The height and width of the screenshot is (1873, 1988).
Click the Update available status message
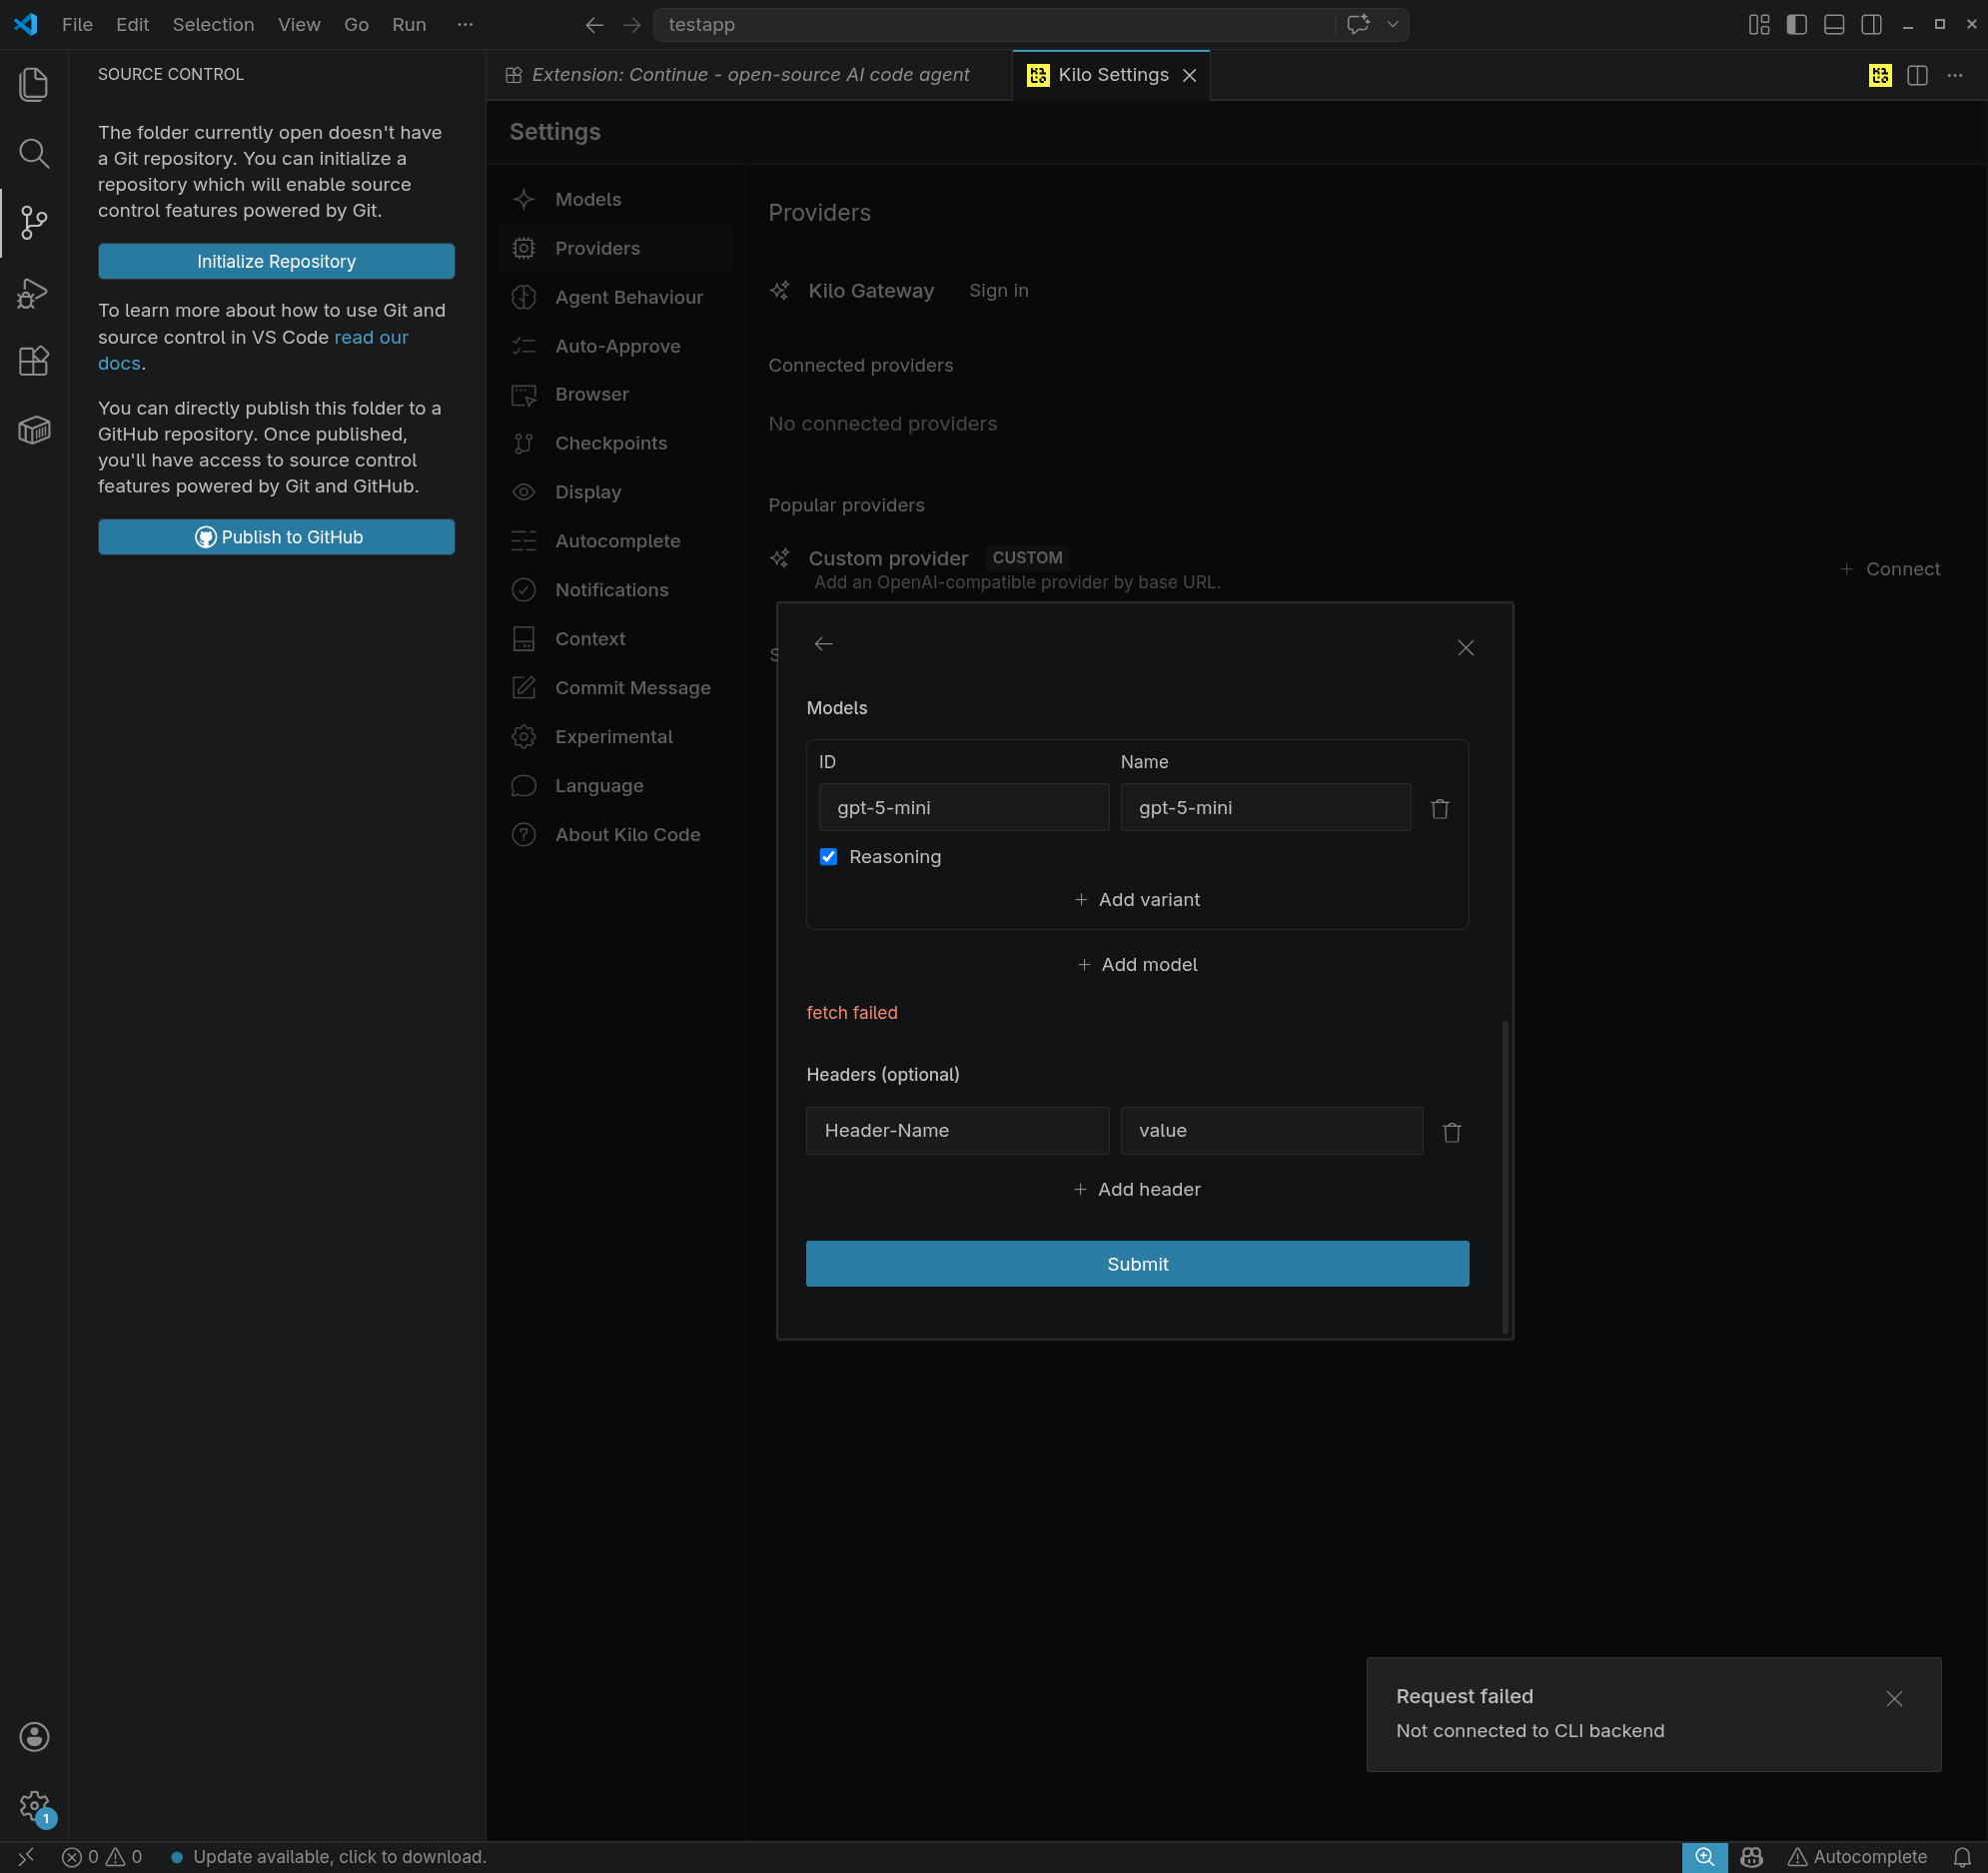(329, 1857)
